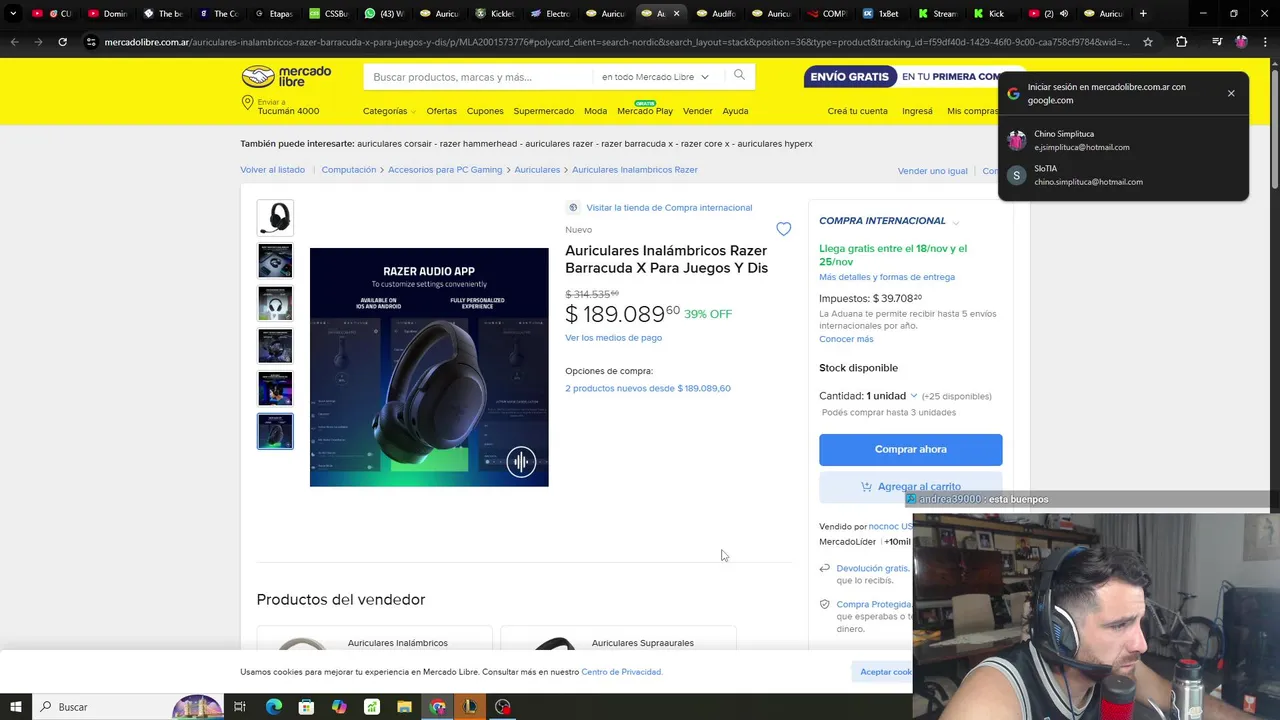Click the Chrome icon in the taskbar
Viewport: 1280px width, 720px height.
(437, 707)
